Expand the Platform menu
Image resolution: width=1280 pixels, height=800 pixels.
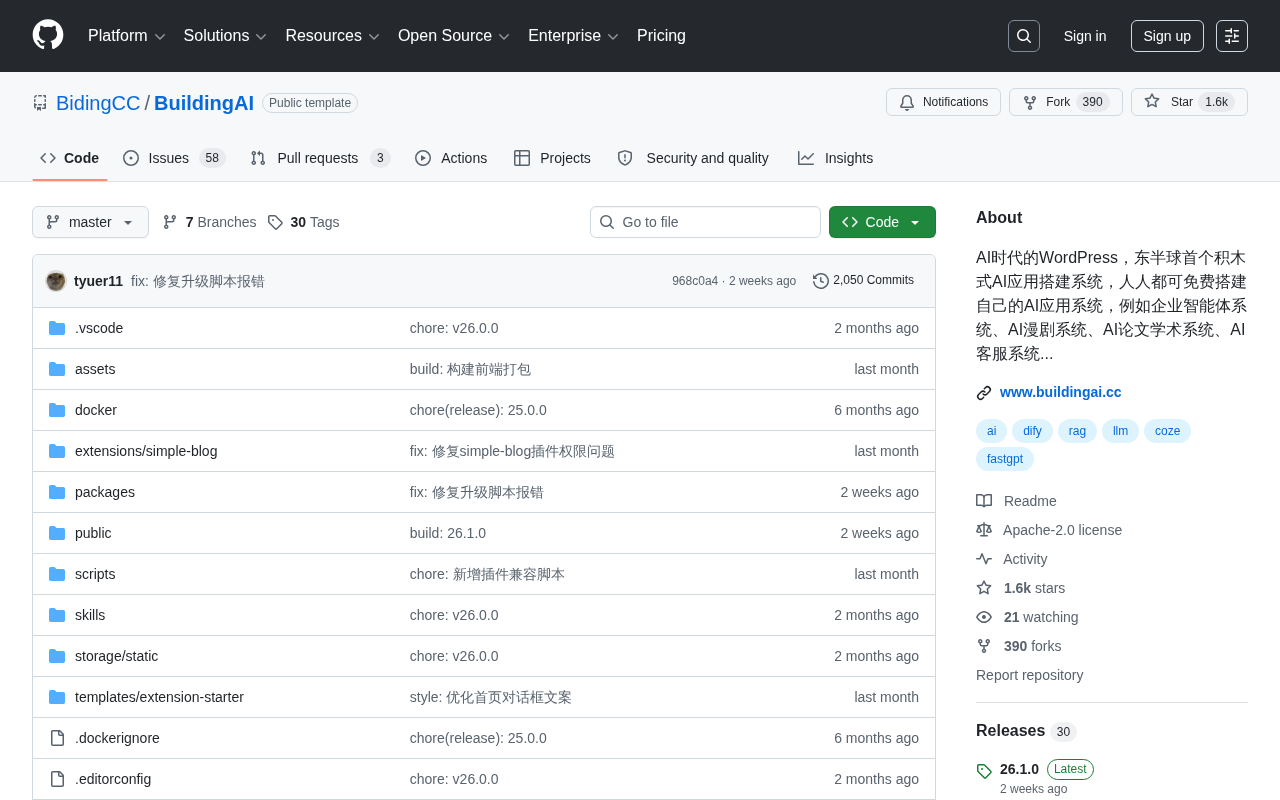click(x=126, y=36)
